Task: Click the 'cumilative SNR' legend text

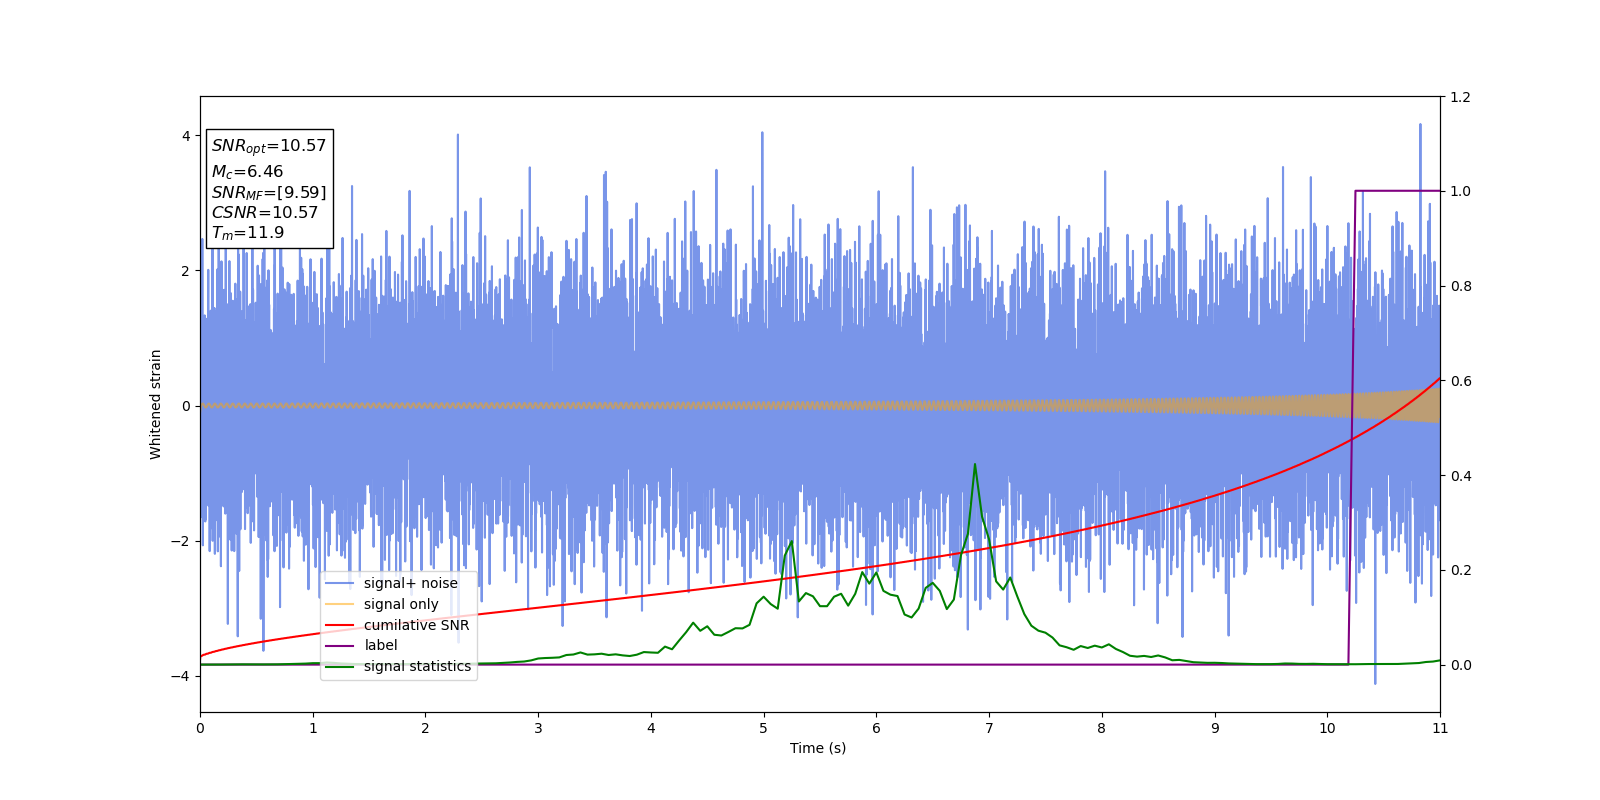Action: pos(416,625)
